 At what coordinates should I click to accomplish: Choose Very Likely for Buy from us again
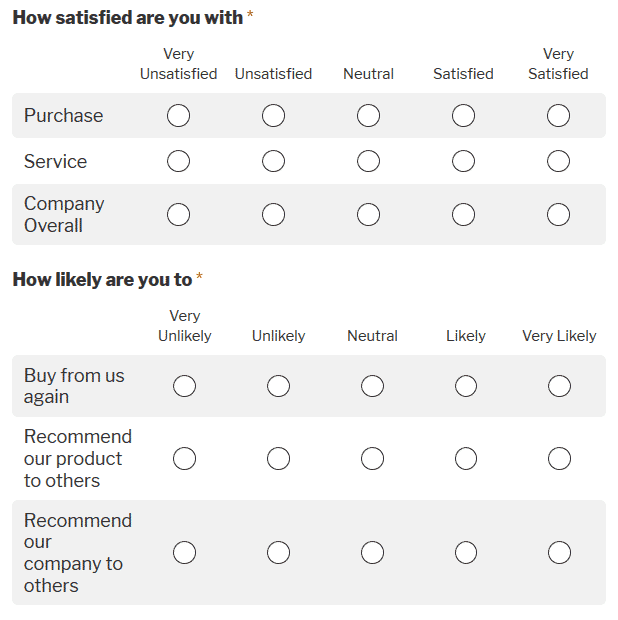559,386
